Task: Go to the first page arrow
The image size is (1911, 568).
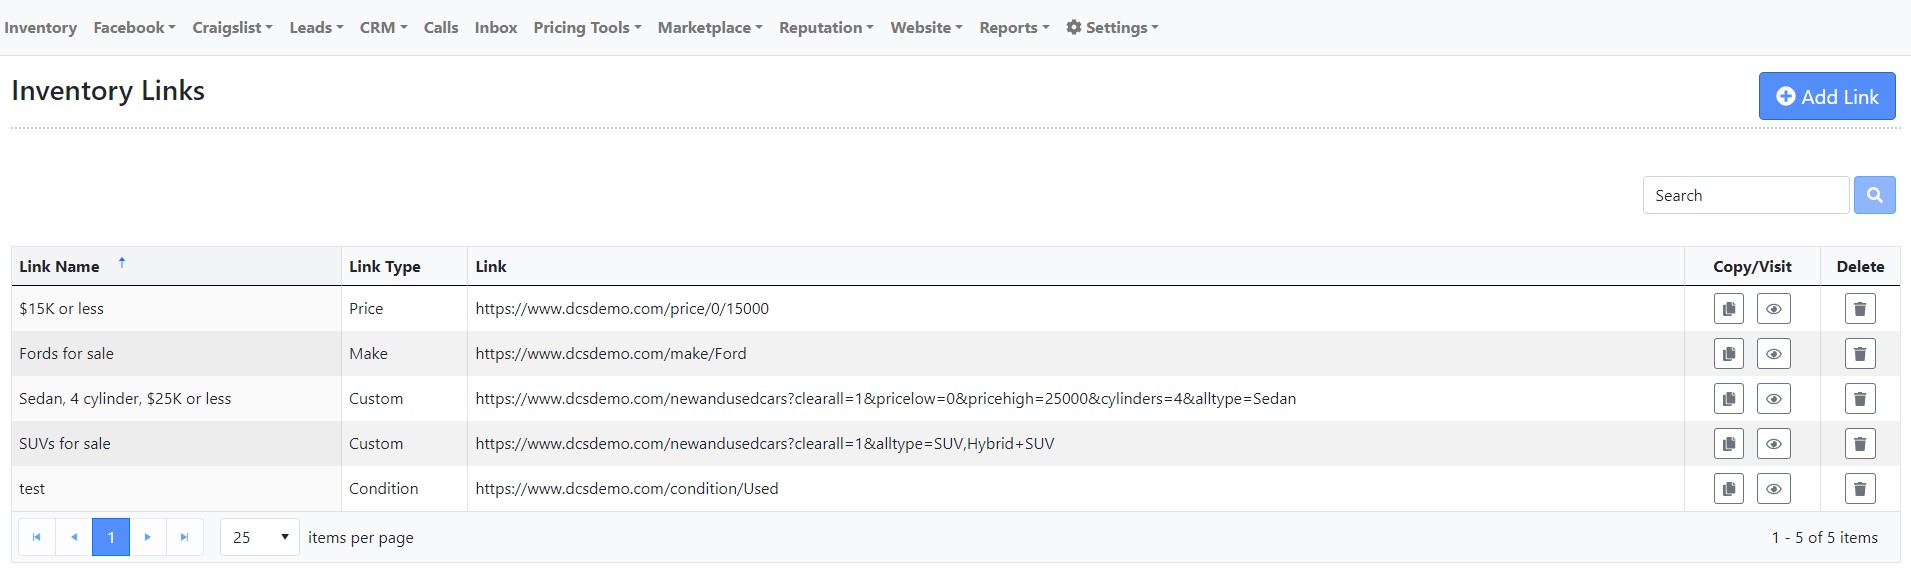Action: 36,537
